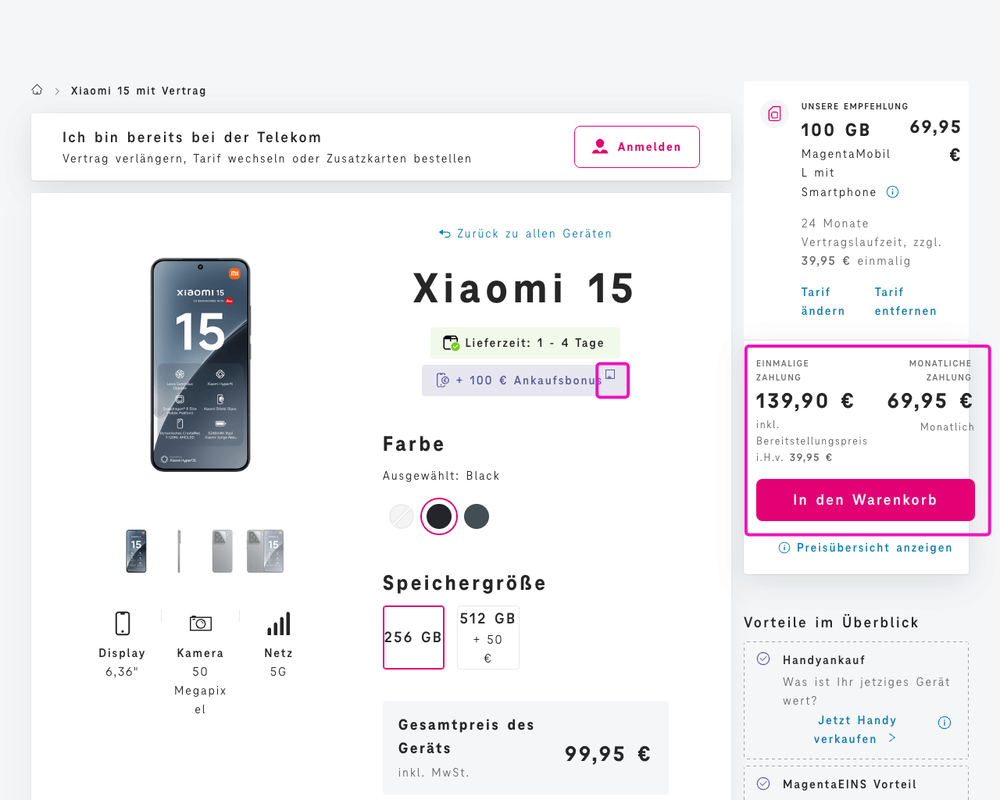Click the home icon in the breadcrumb

(37, 89)
